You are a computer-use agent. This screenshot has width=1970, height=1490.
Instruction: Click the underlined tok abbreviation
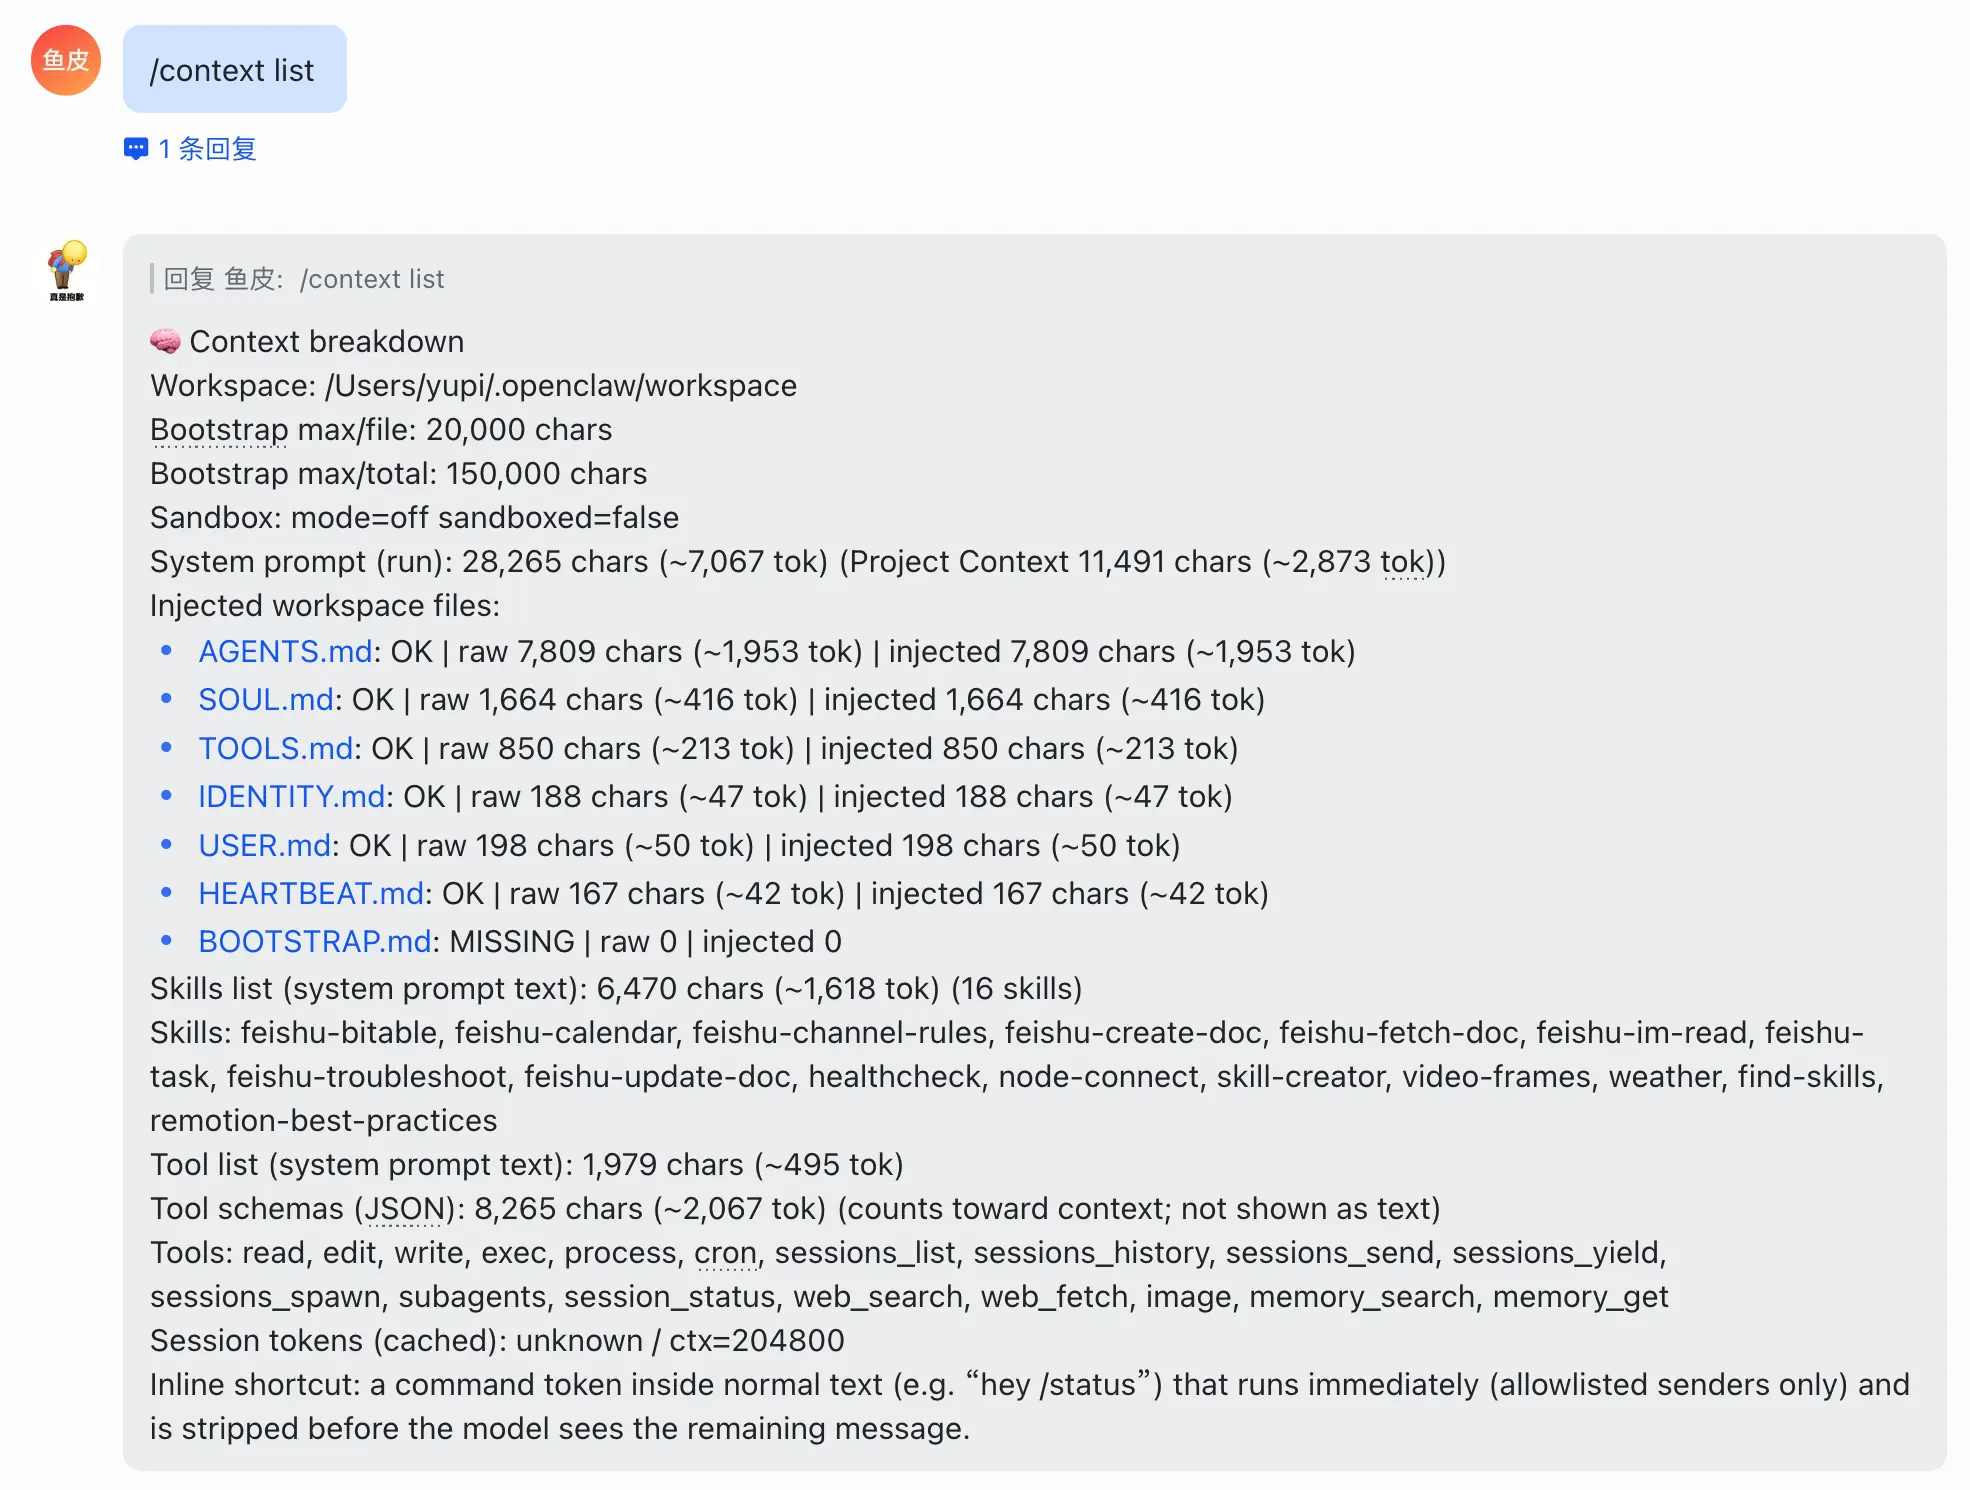point(1402,562)
